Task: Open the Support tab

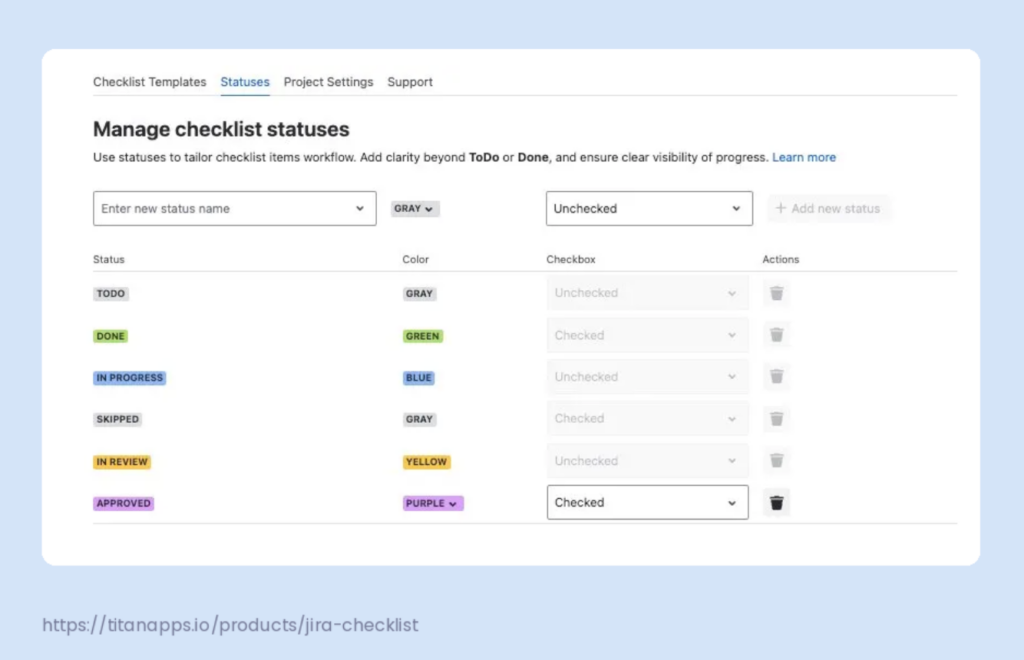Action: (410, 82)
